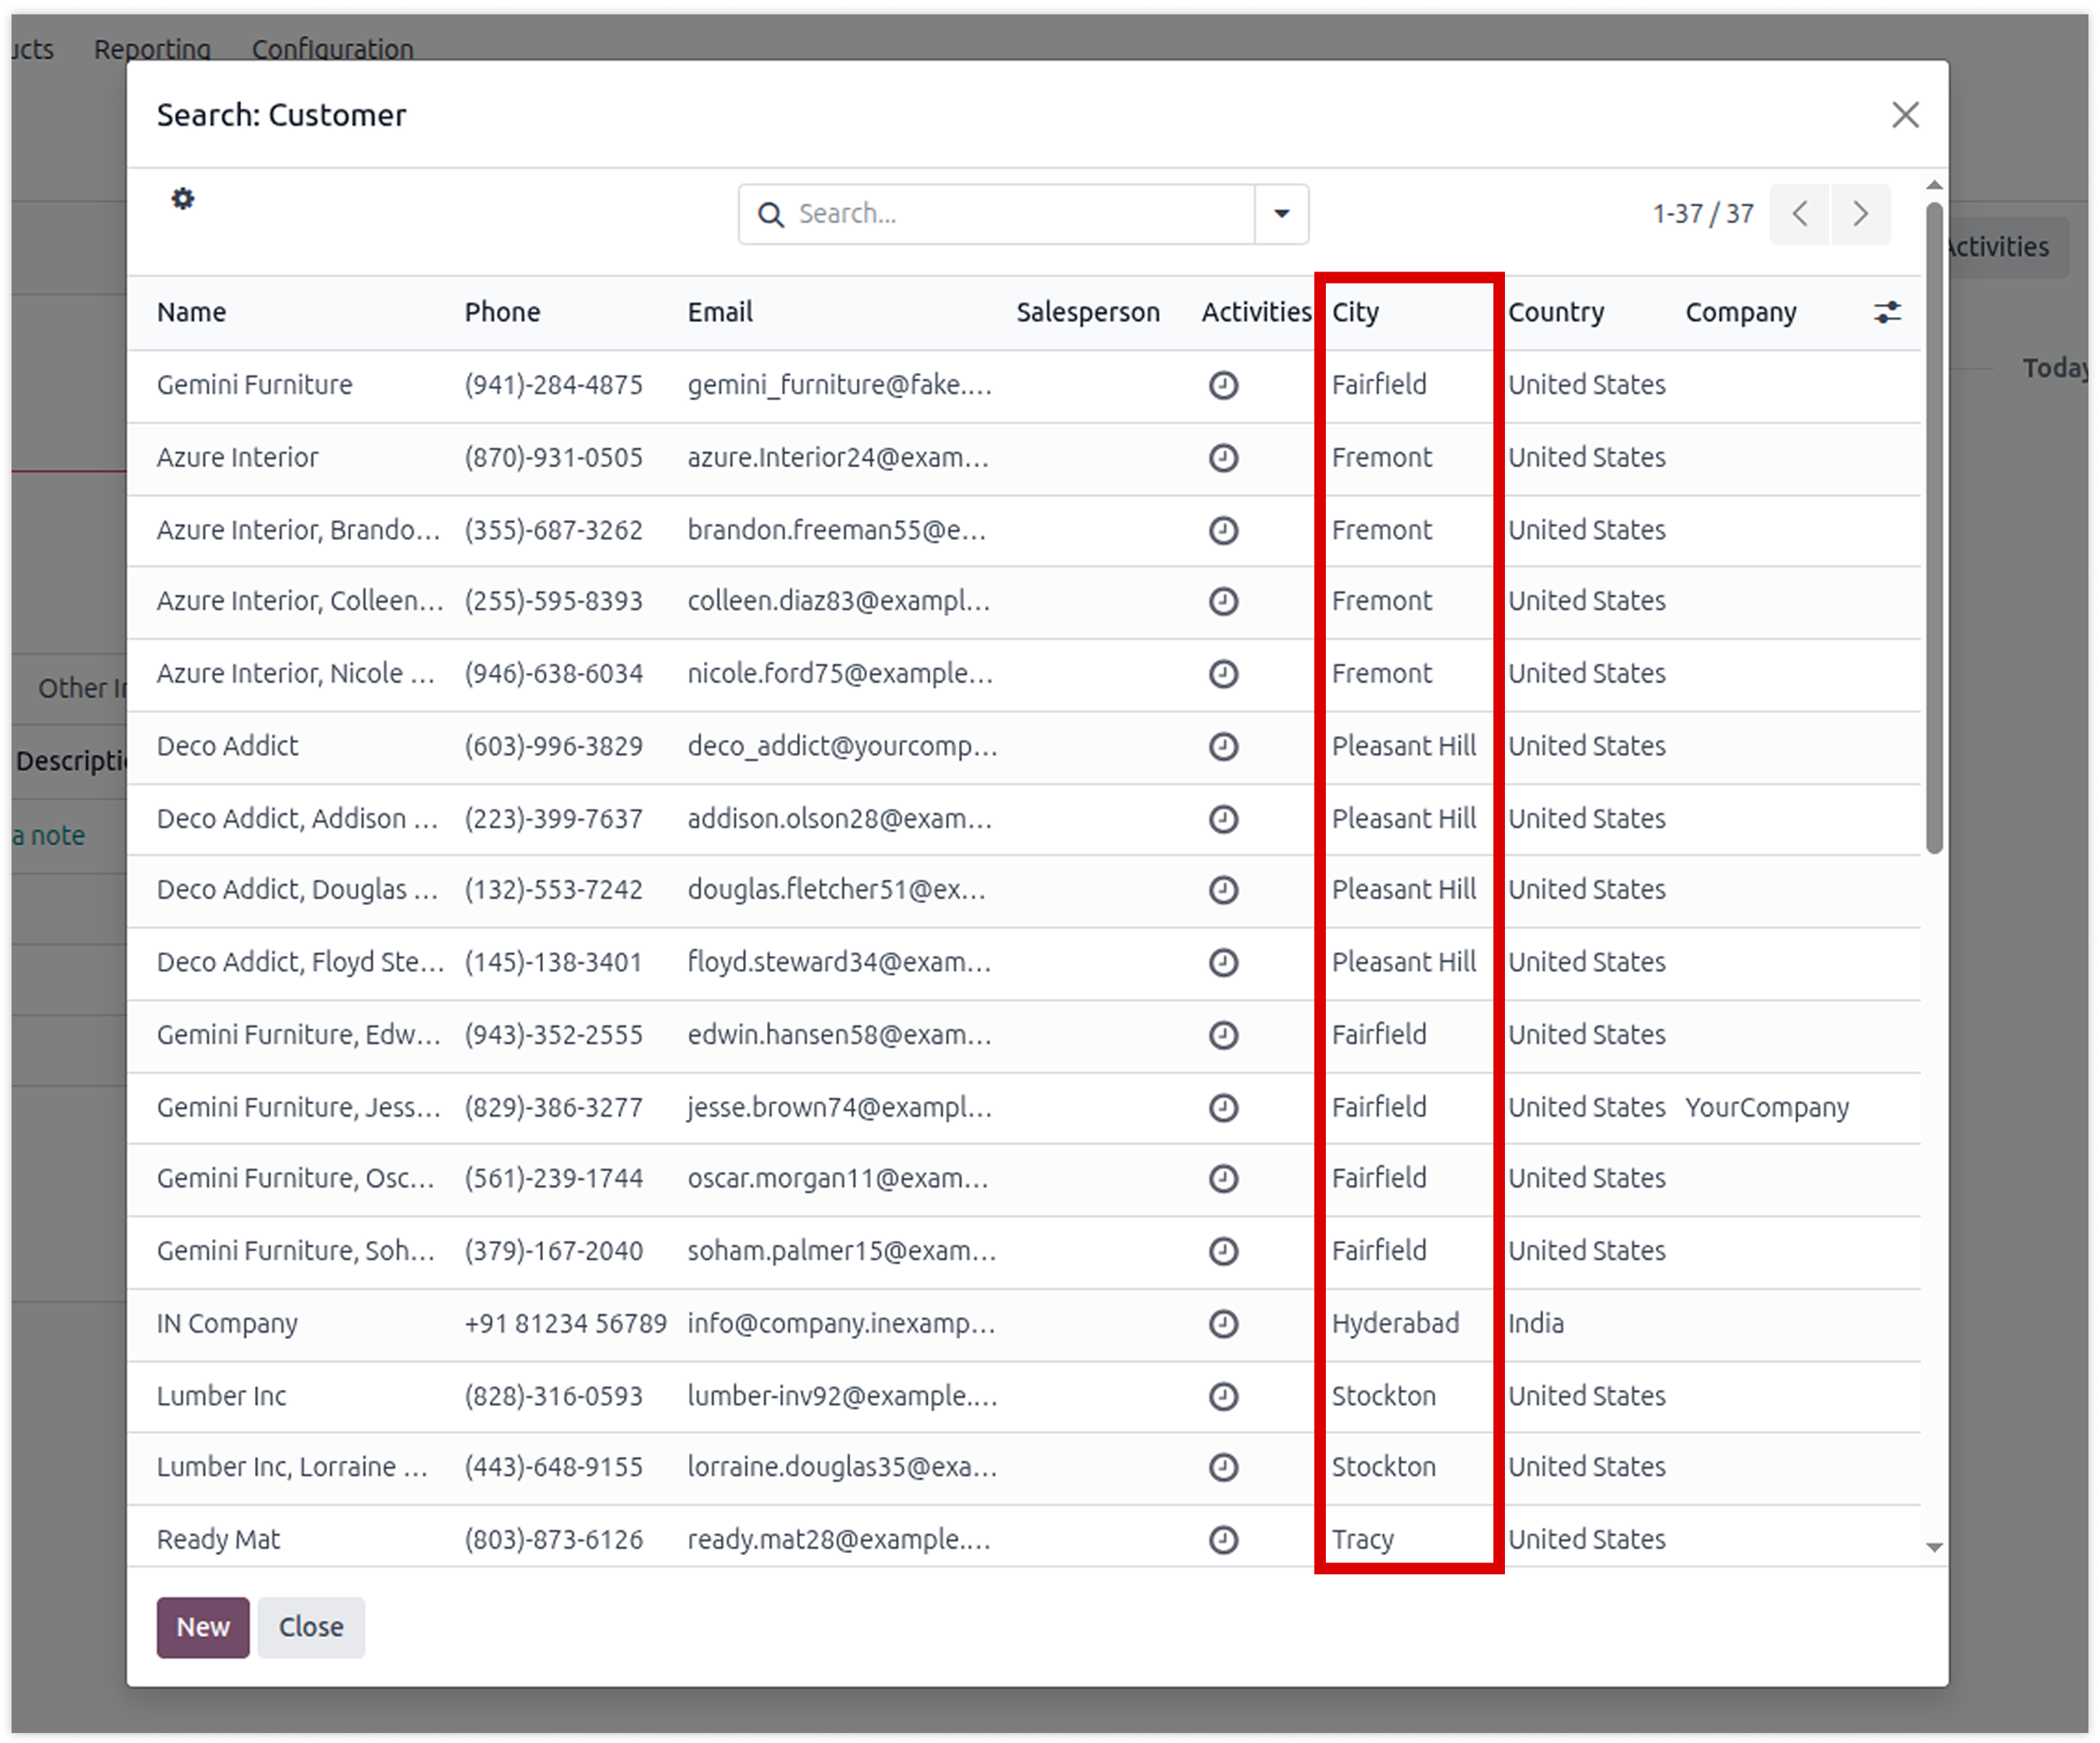
Task: Click activity clock for IN Company row
Action: [1223, 1324]
